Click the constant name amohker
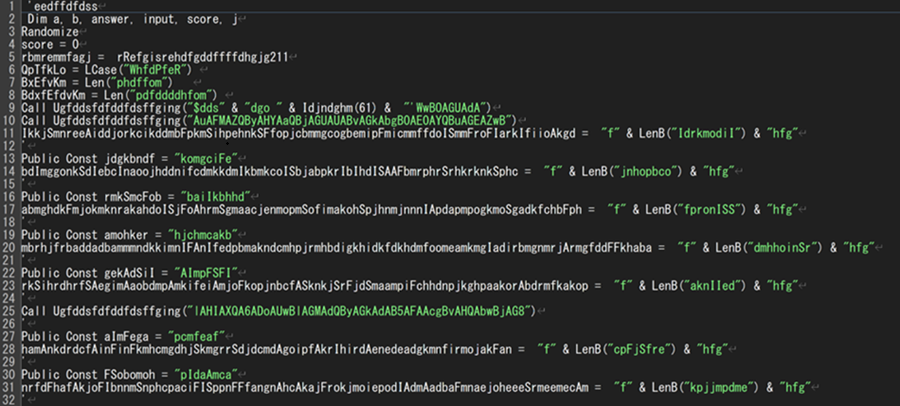This screenshot has height=406, width=900. click(129, 235)
